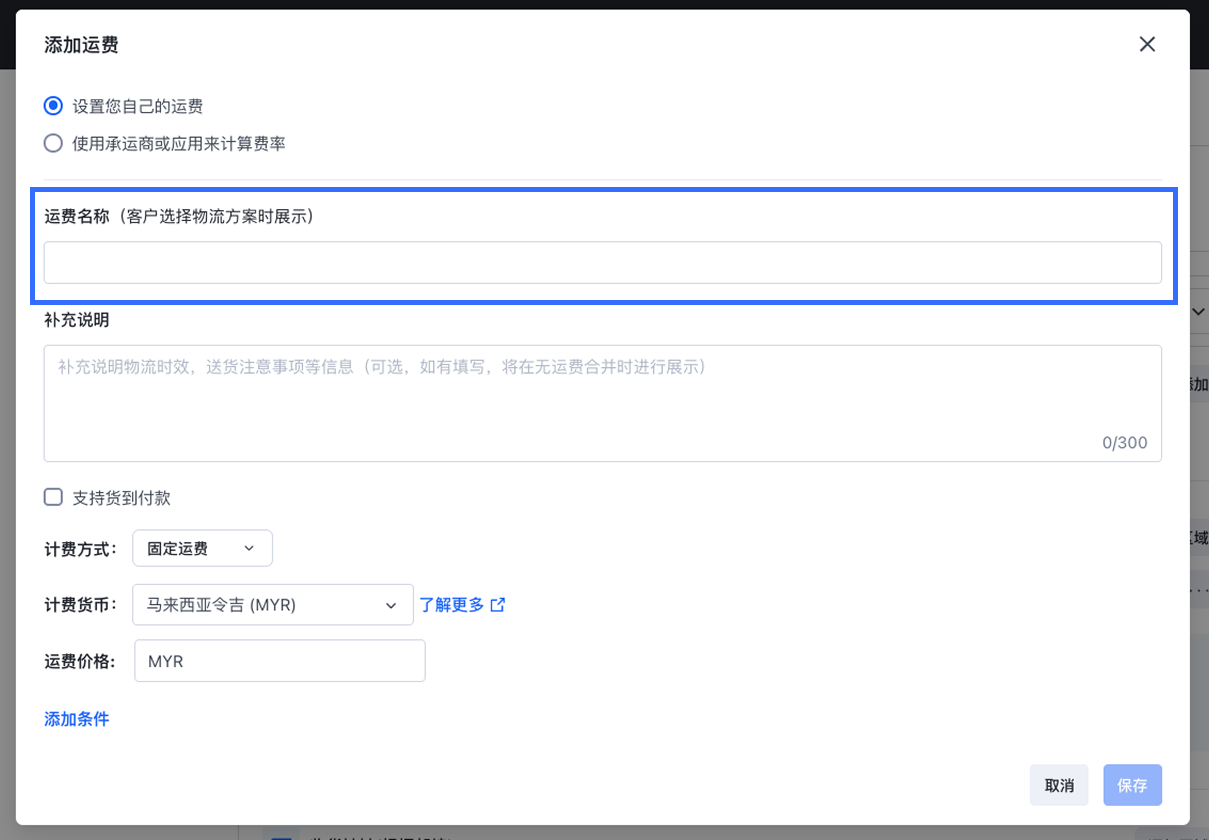Click the three-dots icon behind the dialog's right edge

[x=1199, y=590]
